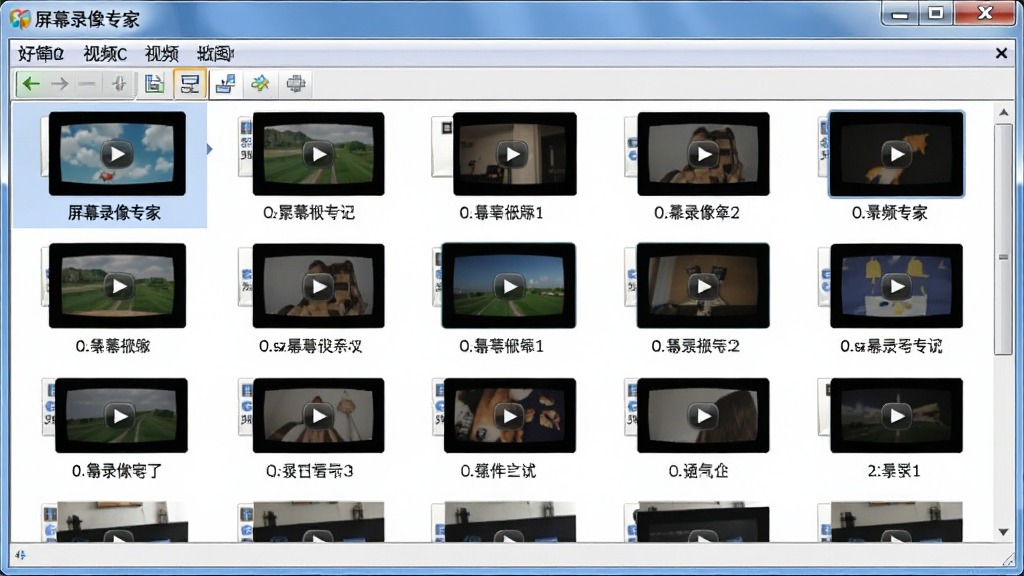
Task: Open the 视频 menu without the letter C
Action: pos(162,54)
